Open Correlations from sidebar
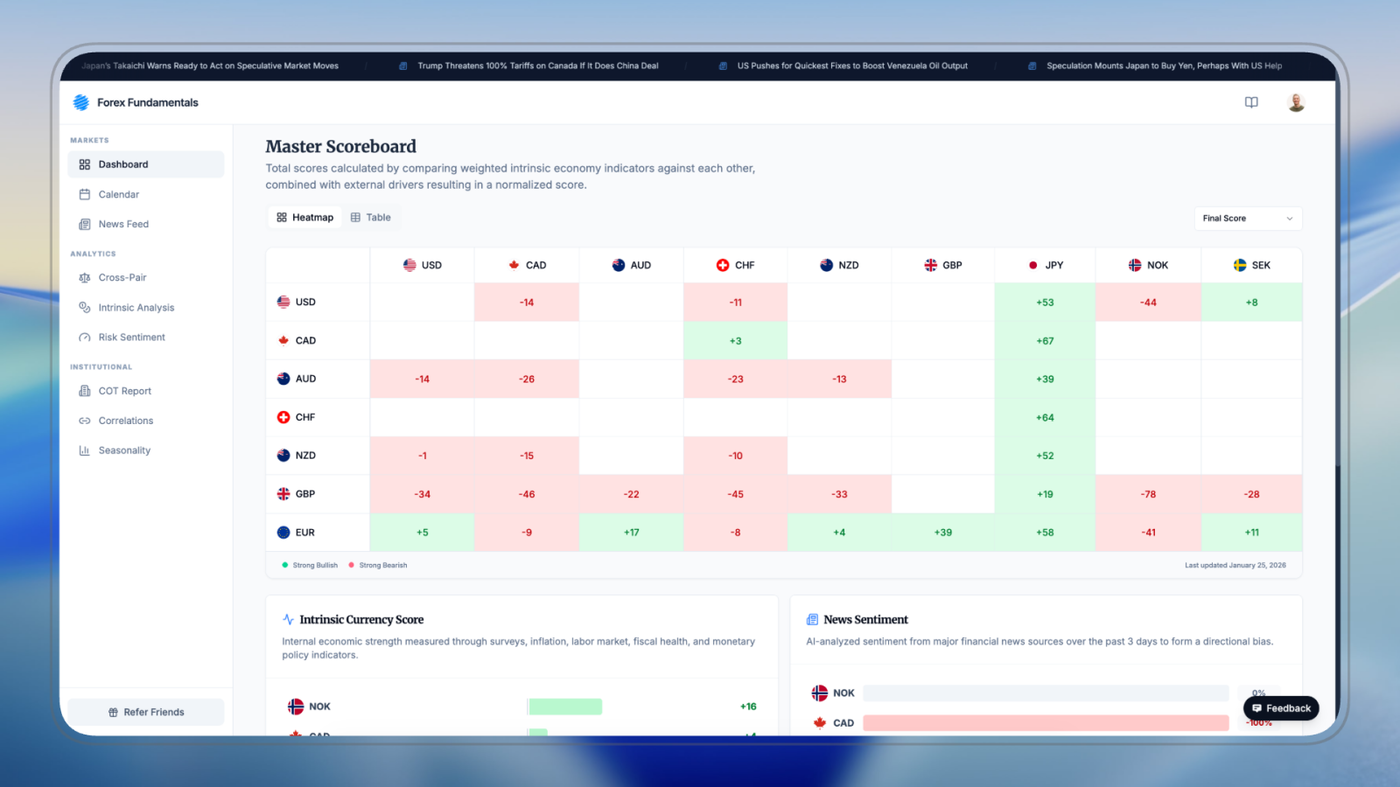This screenshot has width=1400, height=787. pos(125,420)
